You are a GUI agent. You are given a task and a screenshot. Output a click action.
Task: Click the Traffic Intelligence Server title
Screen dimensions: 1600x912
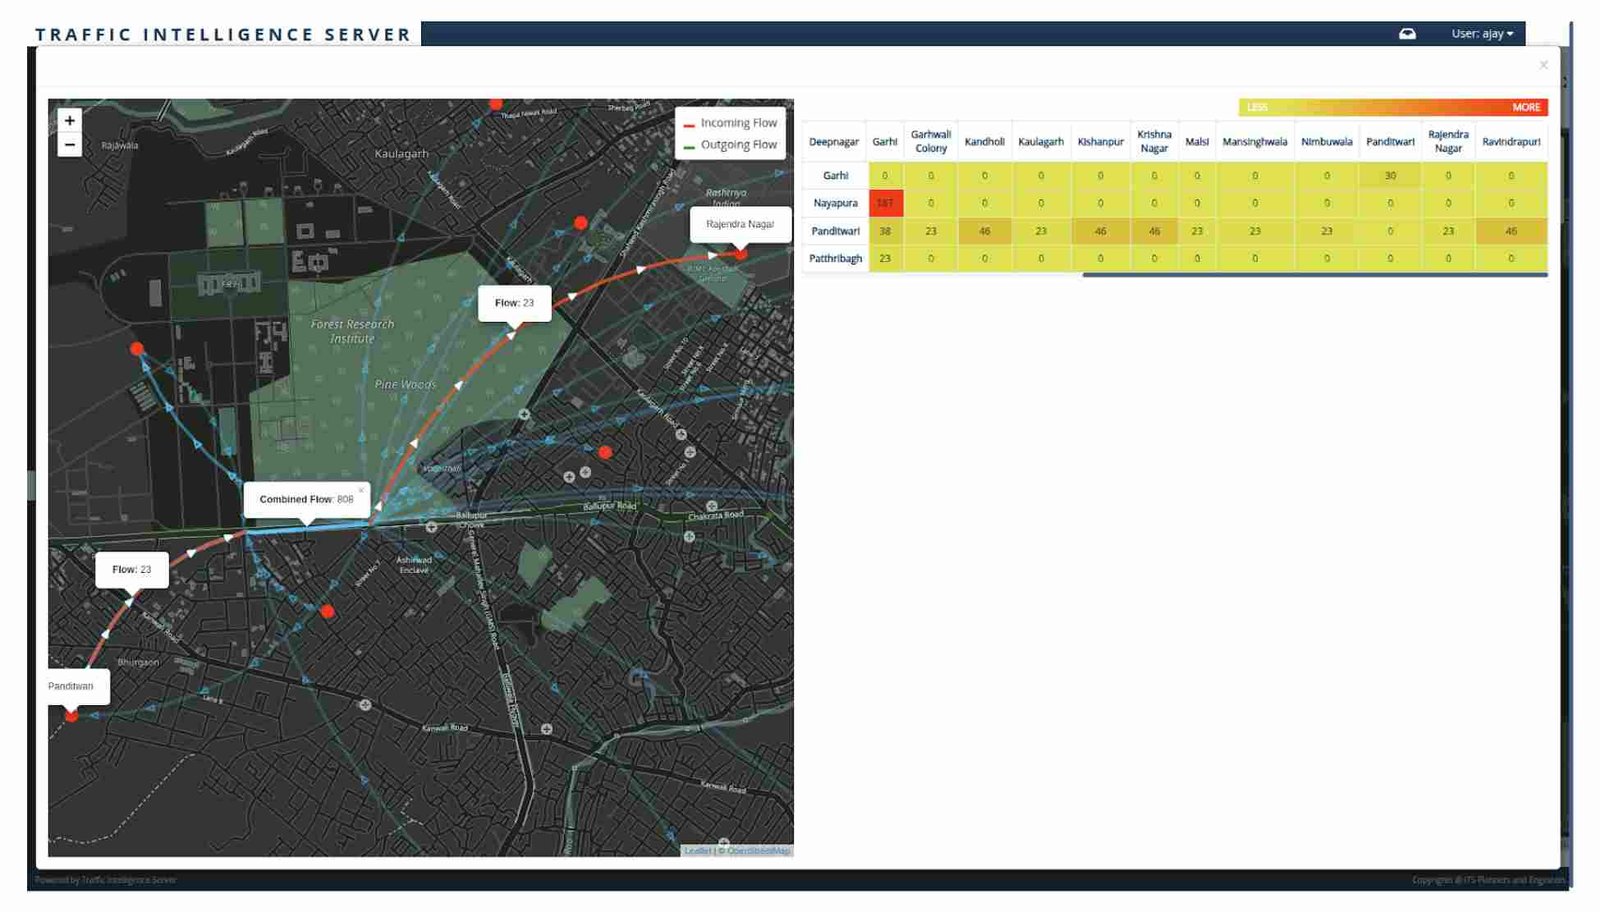point(223,35)
